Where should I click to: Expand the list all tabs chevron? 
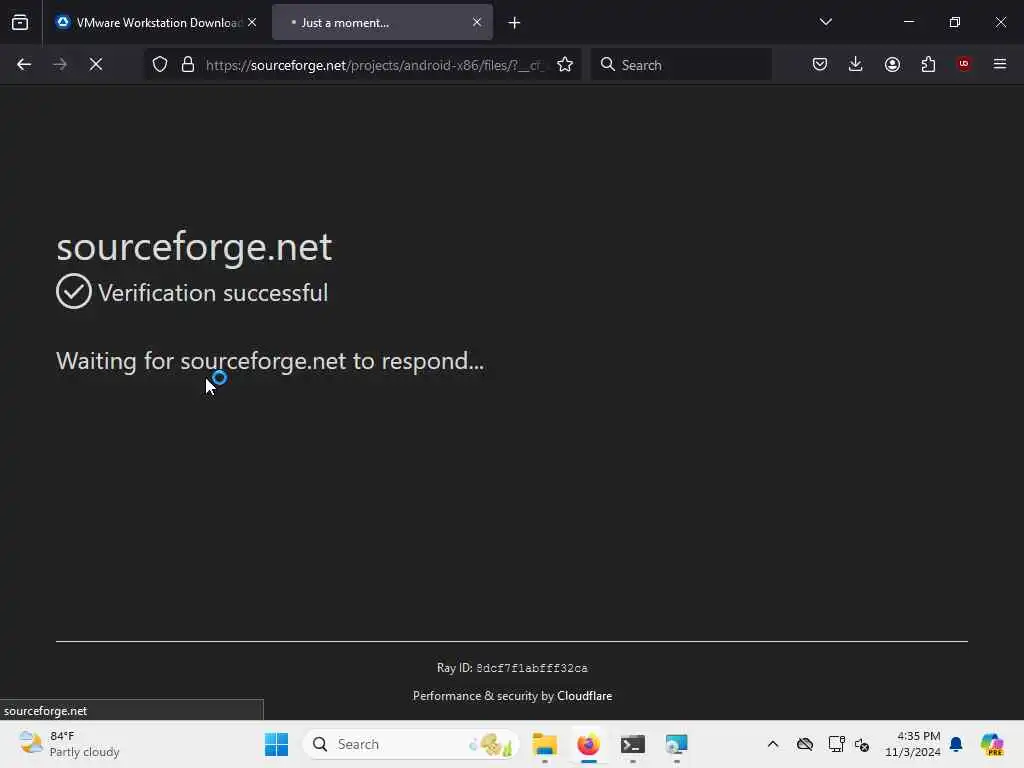click(x=825, y=22)
